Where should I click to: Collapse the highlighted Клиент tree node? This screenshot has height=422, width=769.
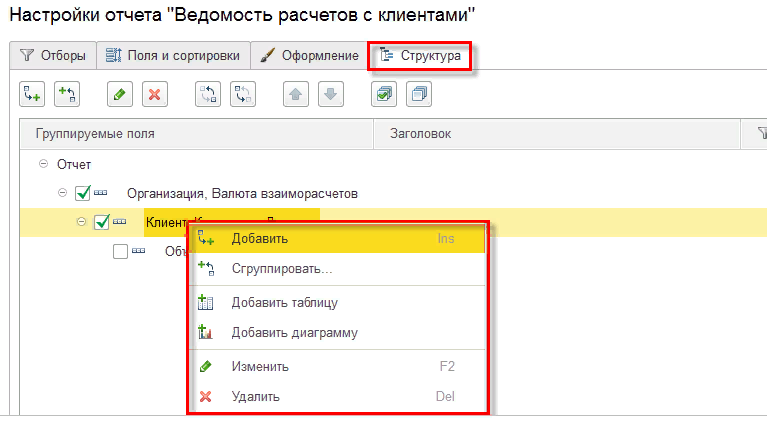[x=81, y=222]
